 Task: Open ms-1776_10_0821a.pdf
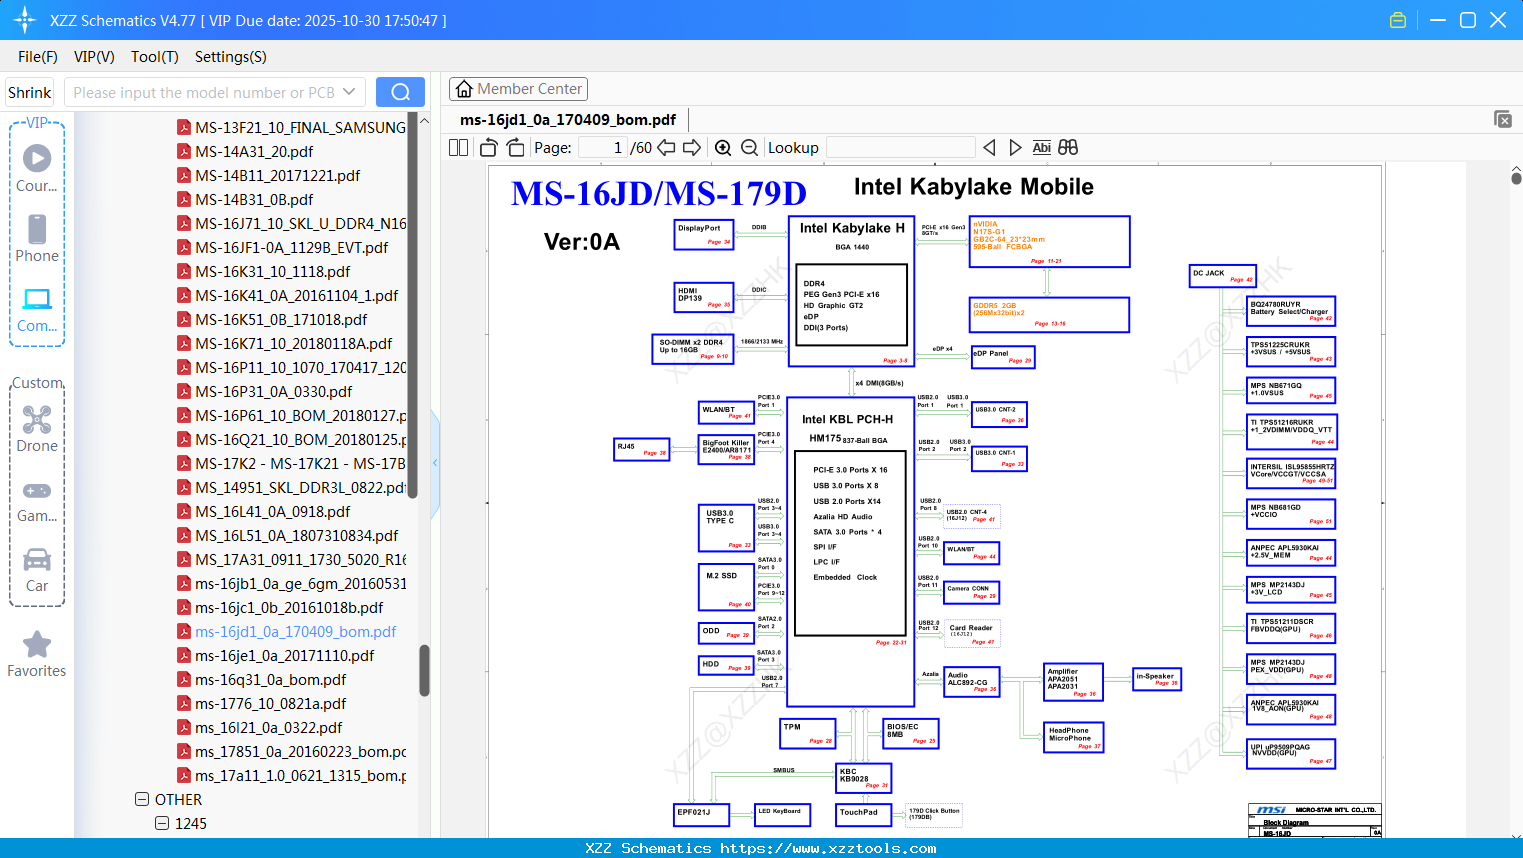click(x=271, y=704)
